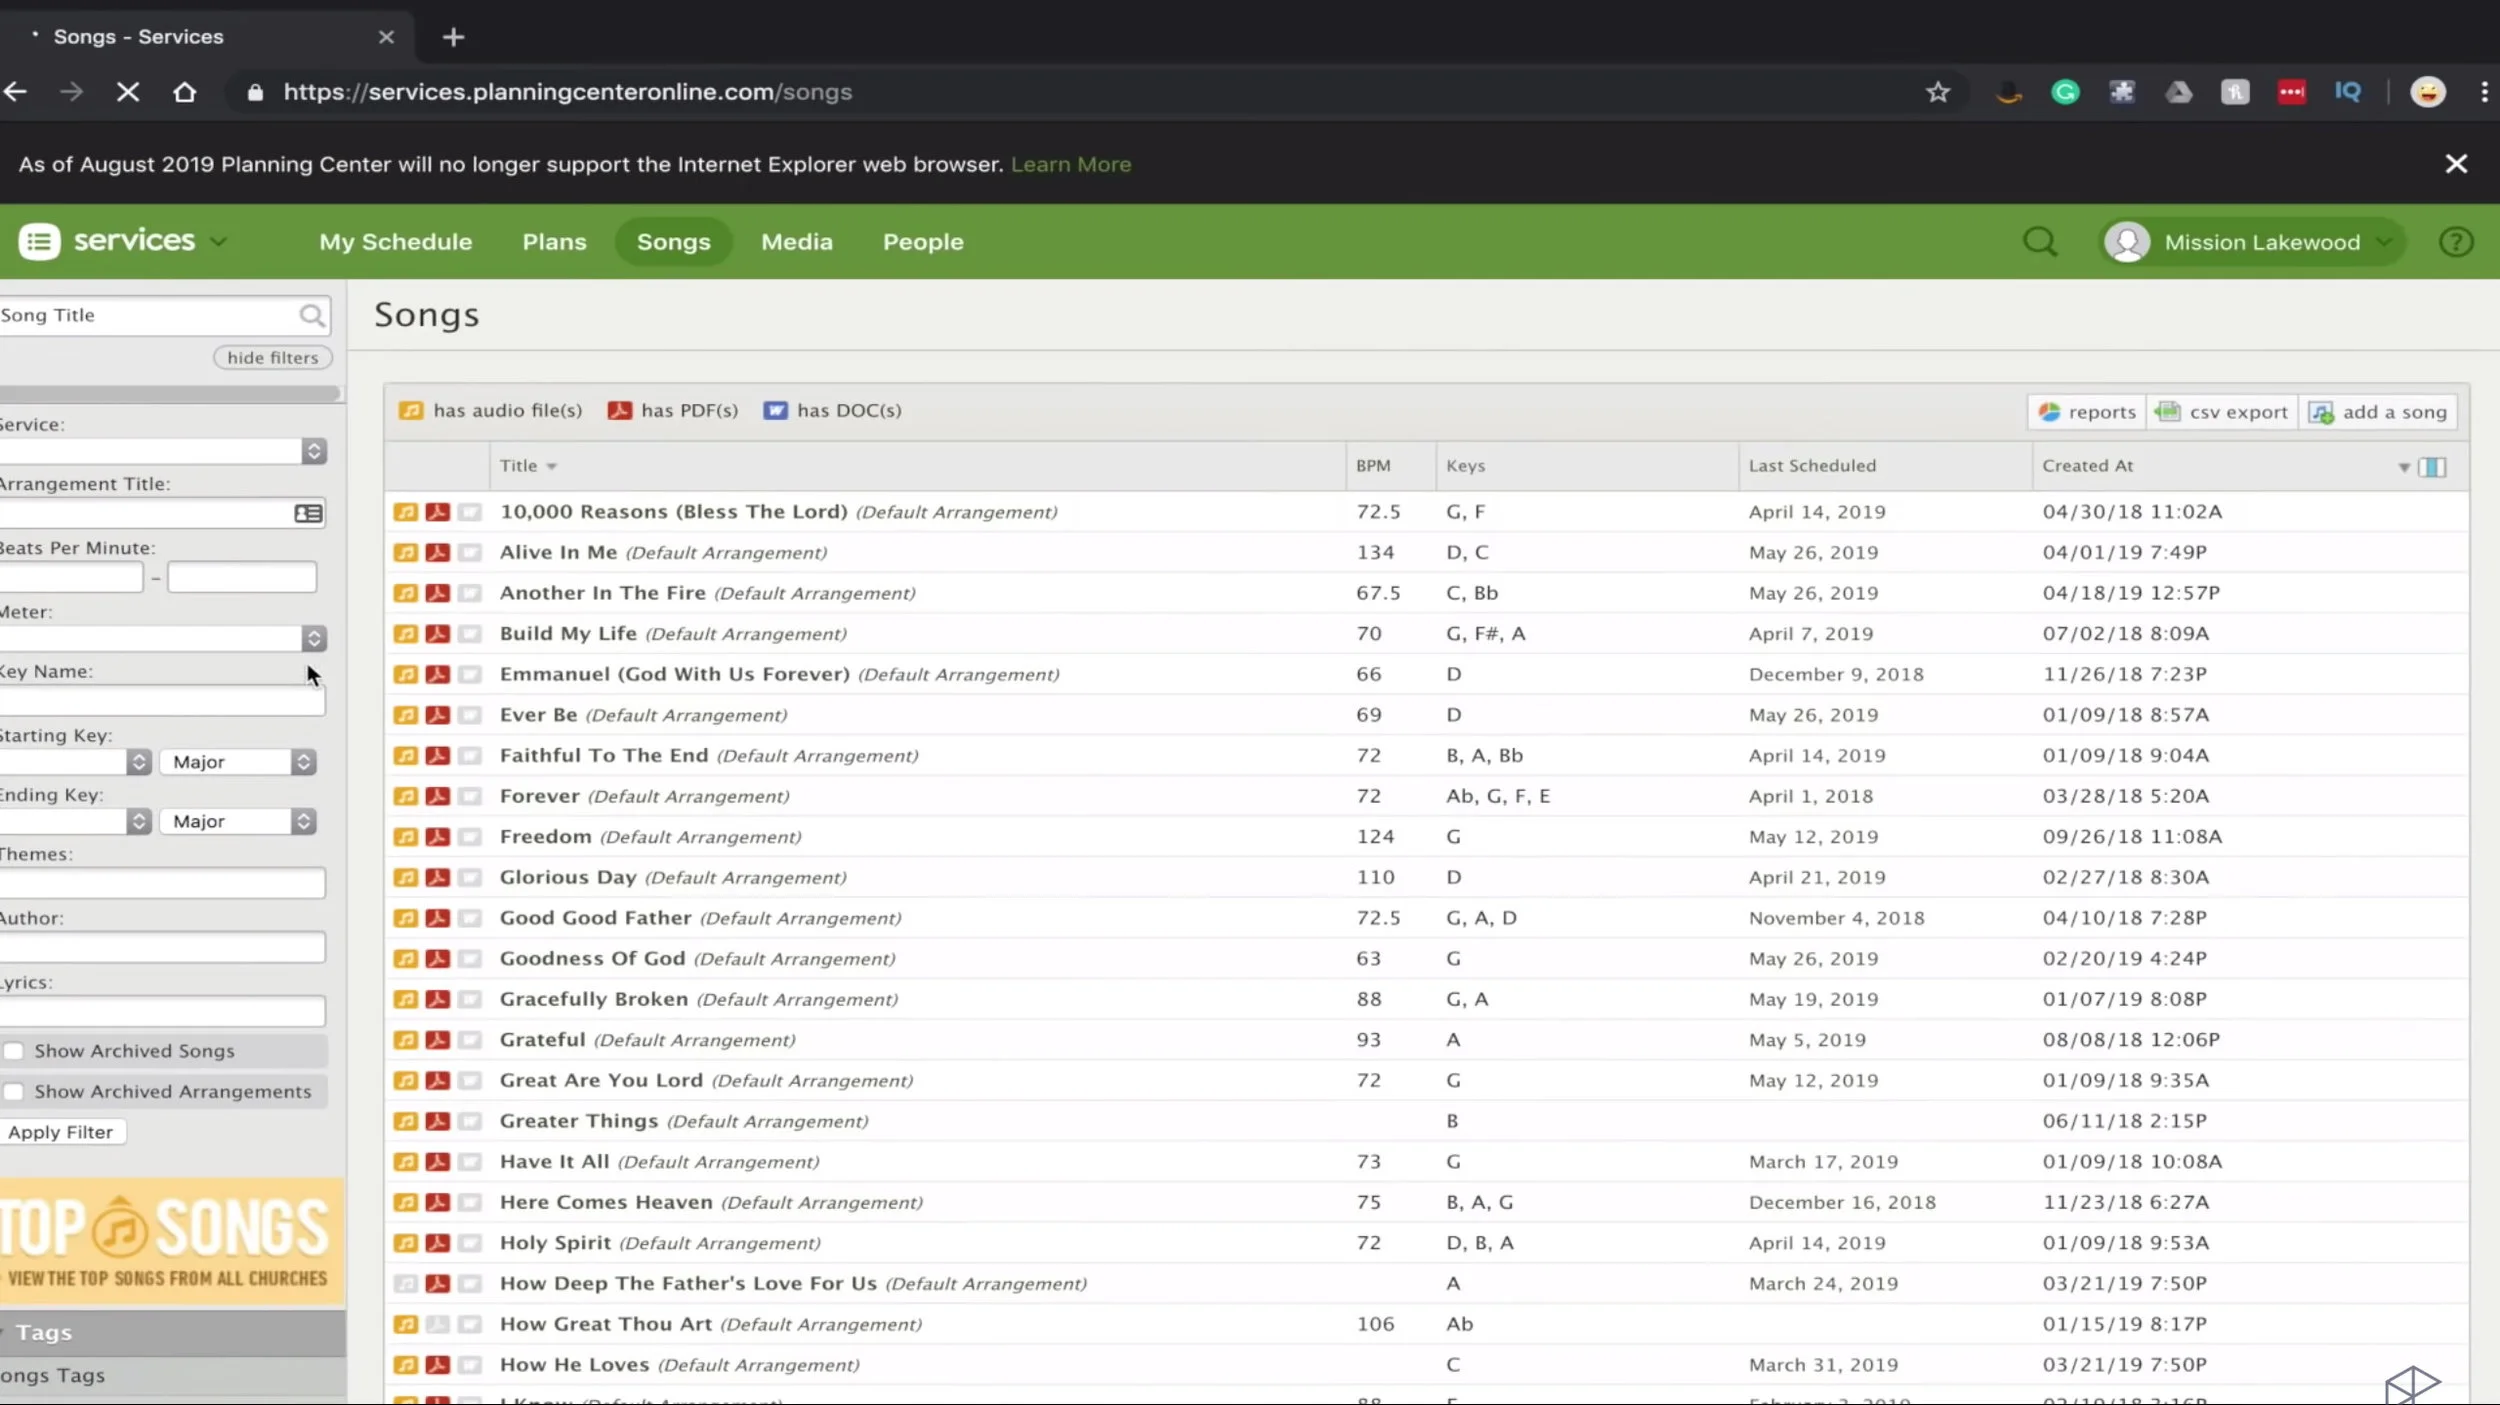Bookmark this page with star icon
This screenshot has height=1405, width=2500.
1938,92
